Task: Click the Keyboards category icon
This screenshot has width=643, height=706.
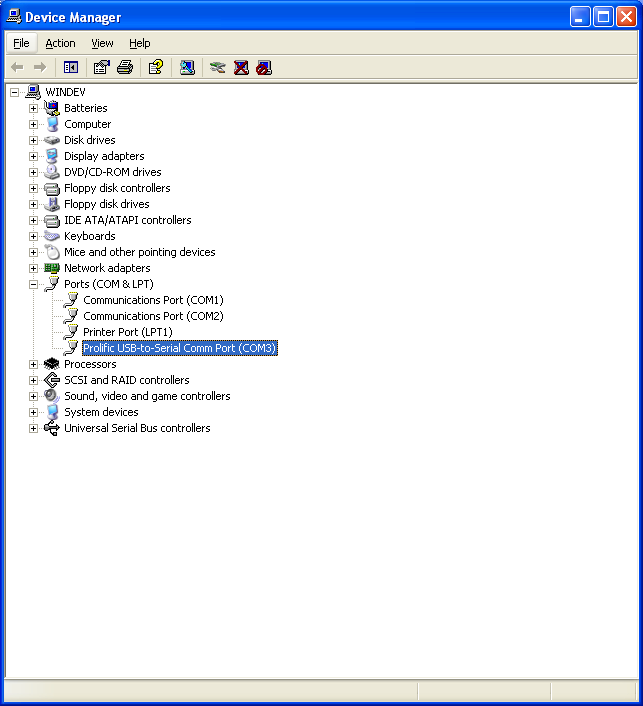Action: point(52,236)
